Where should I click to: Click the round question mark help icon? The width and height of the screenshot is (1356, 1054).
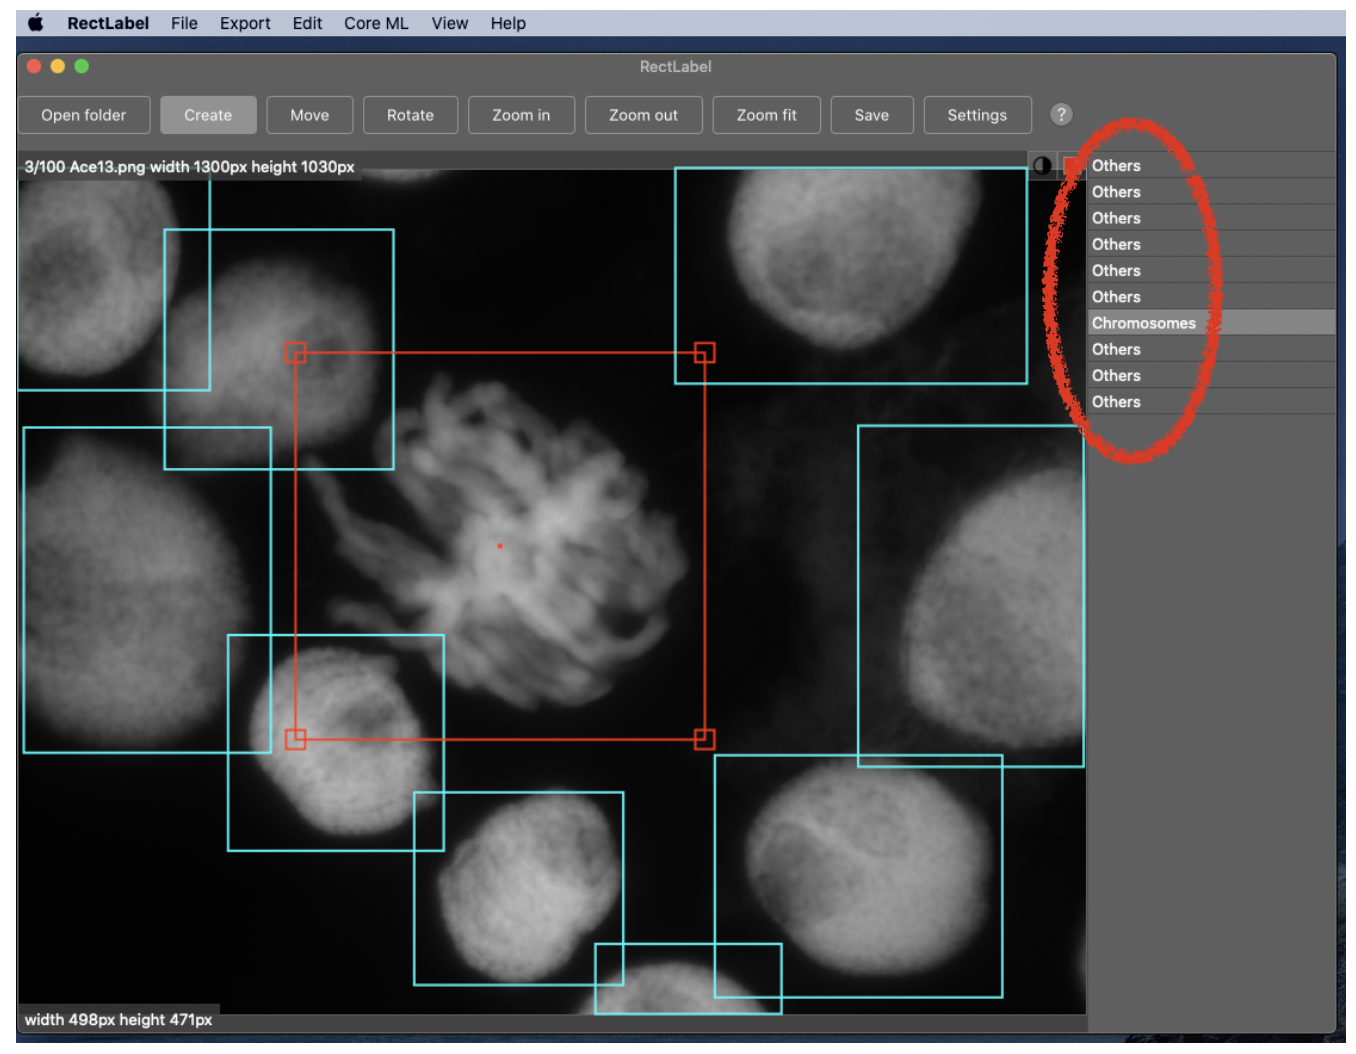pyautogui.click(x=1061, y=115)
